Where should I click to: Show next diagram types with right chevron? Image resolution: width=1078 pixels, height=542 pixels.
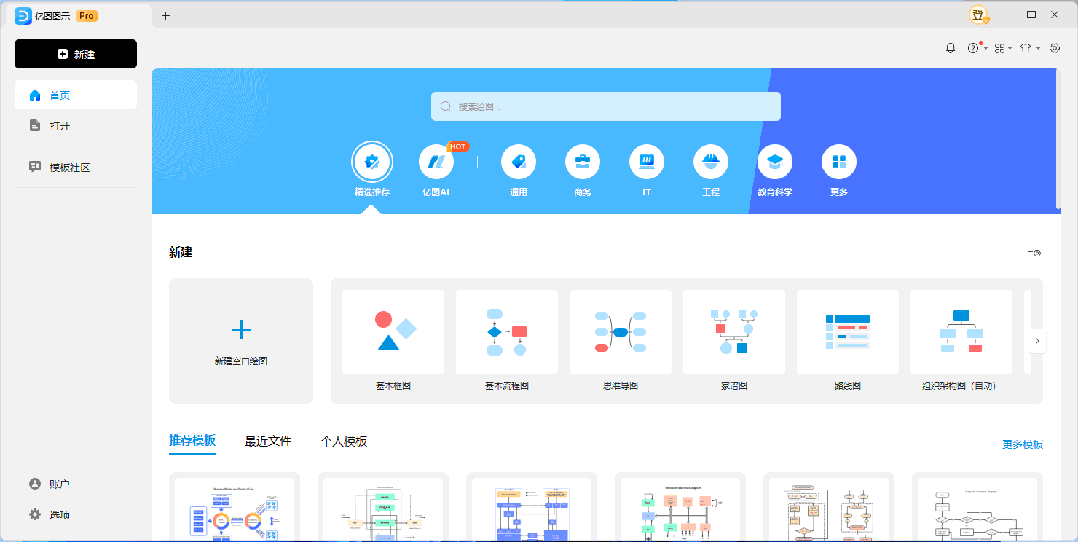[1037, 340]
